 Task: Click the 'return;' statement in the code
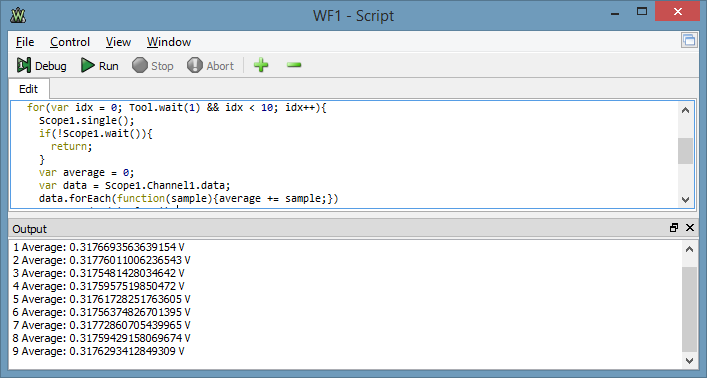tap(71, 147)
